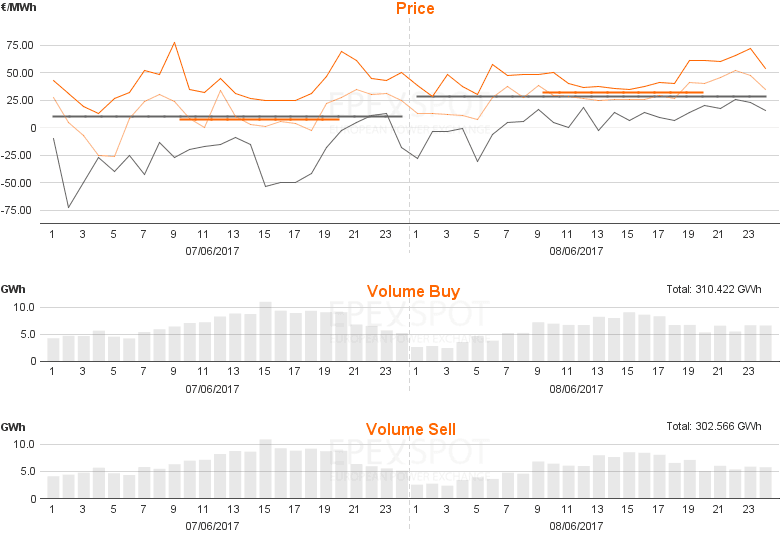Click the "Volume Buy" chart heading
Viewport: 780px width, 533px height.
coord(413,292)
